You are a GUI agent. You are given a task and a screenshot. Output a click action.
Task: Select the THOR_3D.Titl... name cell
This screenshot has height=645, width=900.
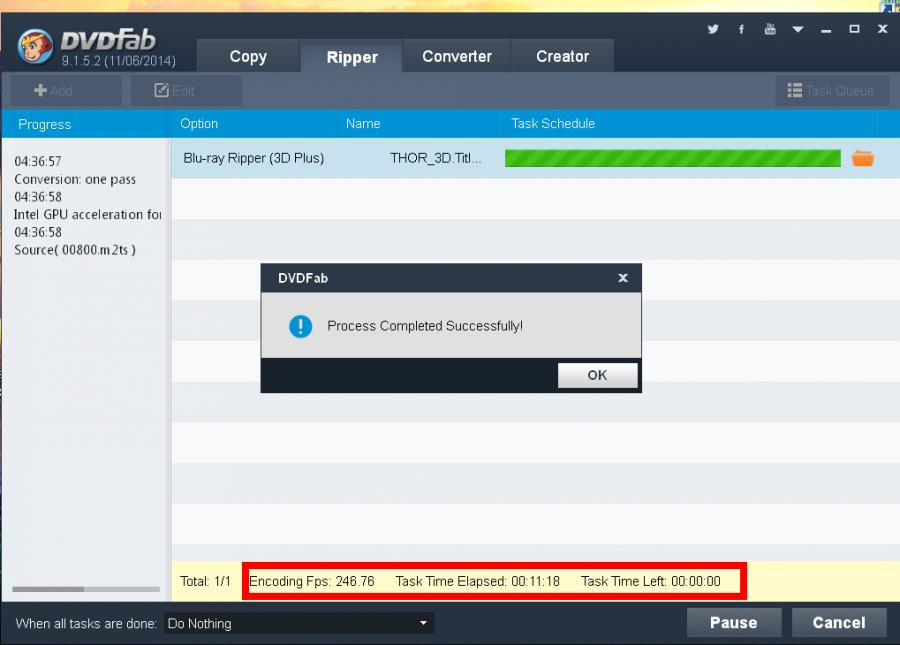coord(436,158)
